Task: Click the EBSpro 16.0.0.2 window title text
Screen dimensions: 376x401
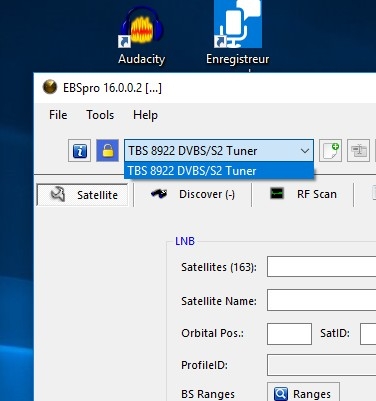Action: click(x=112, y=88)
